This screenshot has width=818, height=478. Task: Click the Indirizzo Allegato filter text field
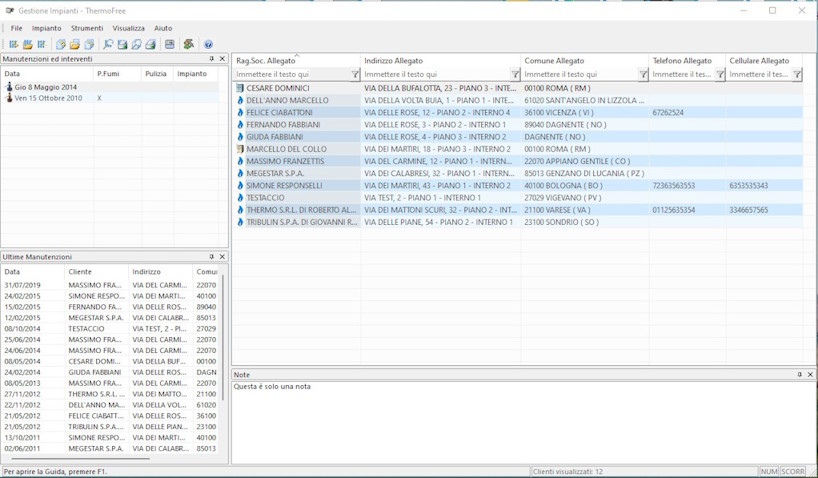coord(436,75)
